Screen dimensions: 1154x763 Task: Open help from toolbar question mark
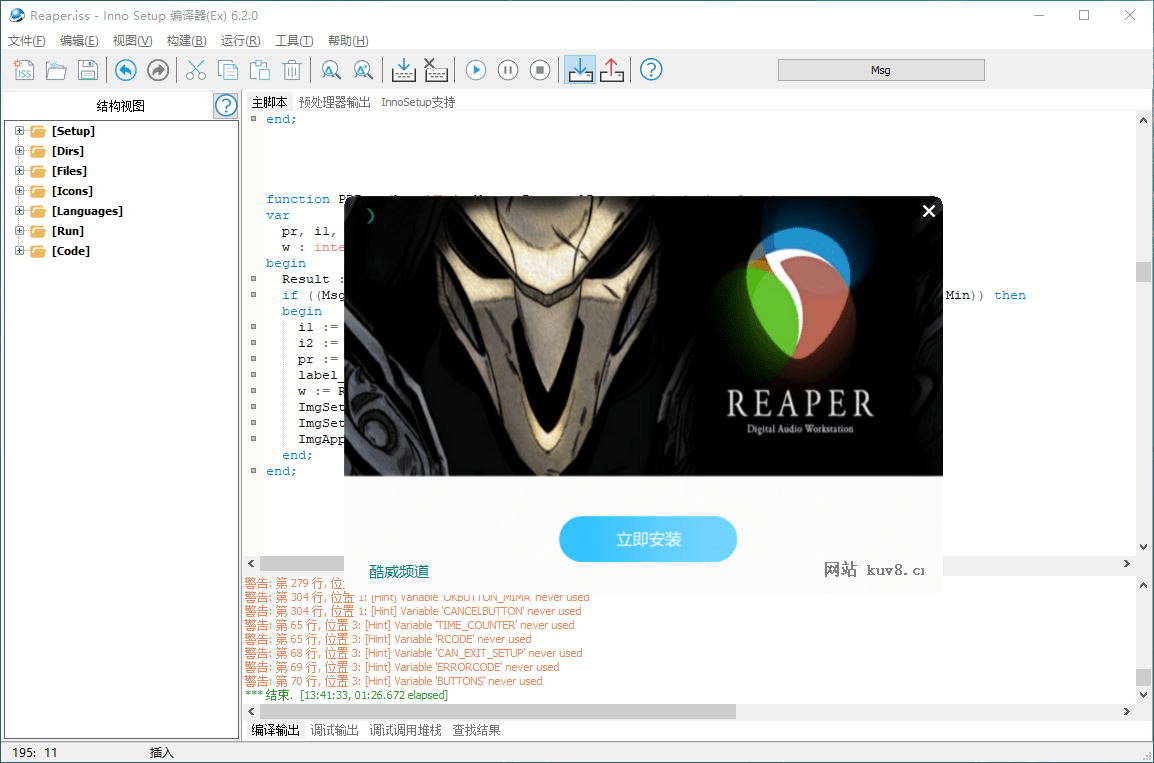coord(651,70)
